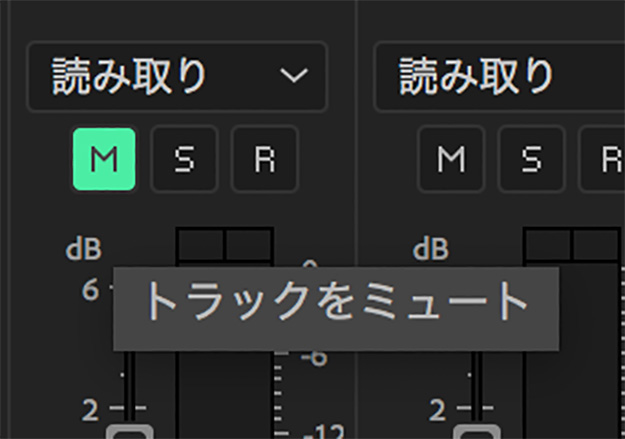Click the first track's volume fader handle
Image resolution: width=625 pixels, height=439 pixels.
pyautogui.click(x=128, y=432)
